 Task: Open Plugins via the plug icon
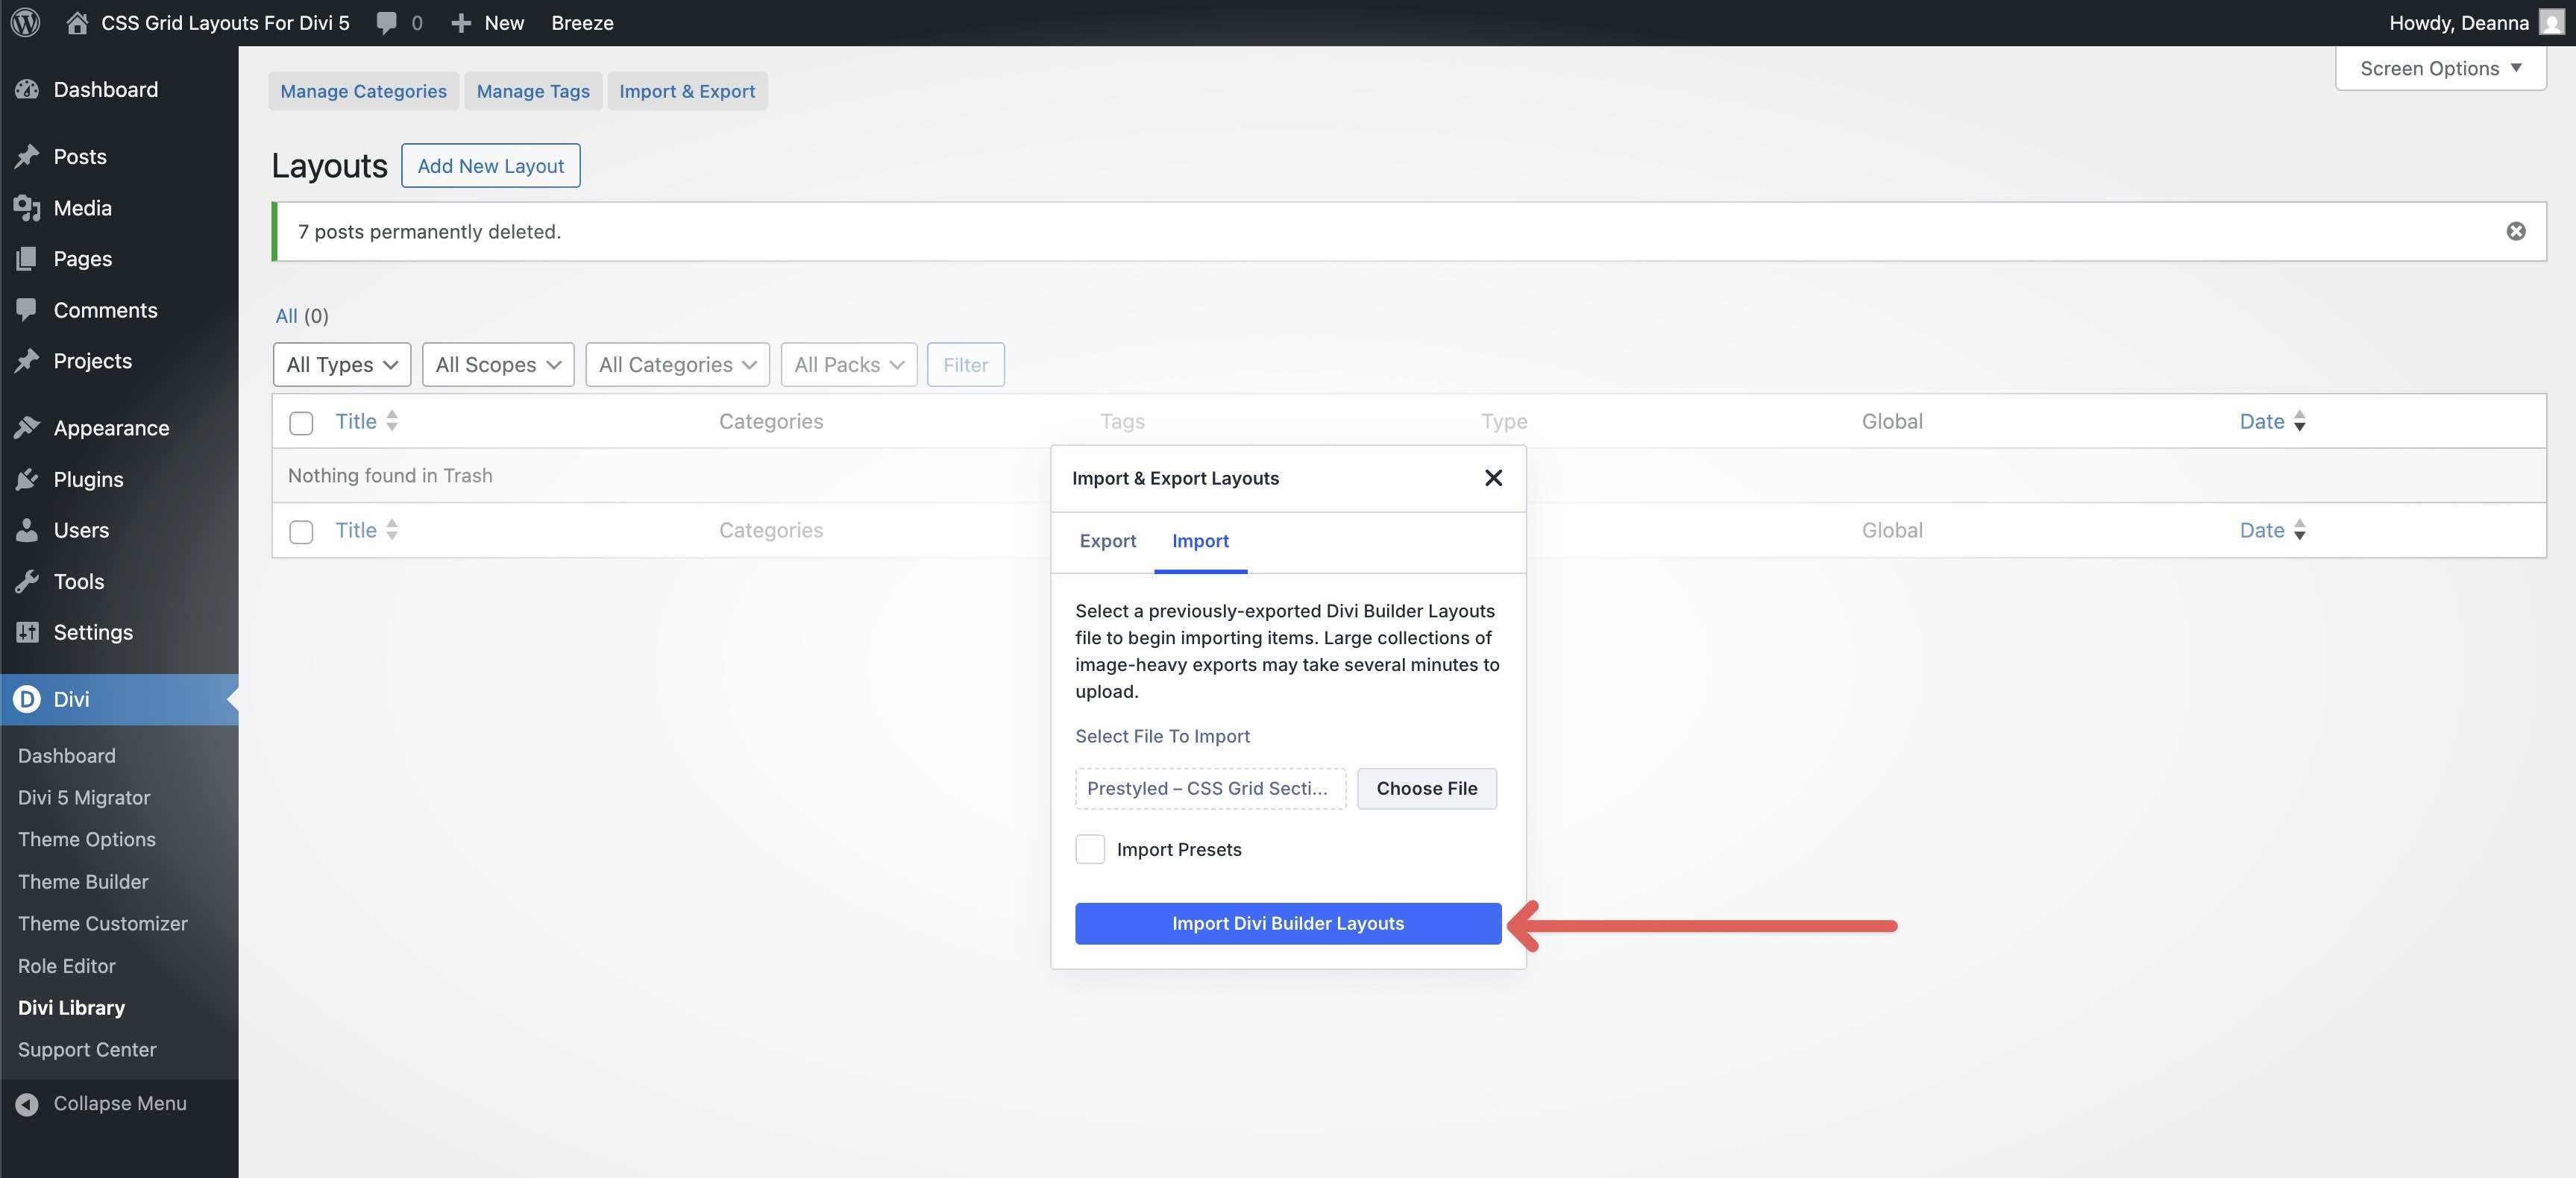coord(27,479)
